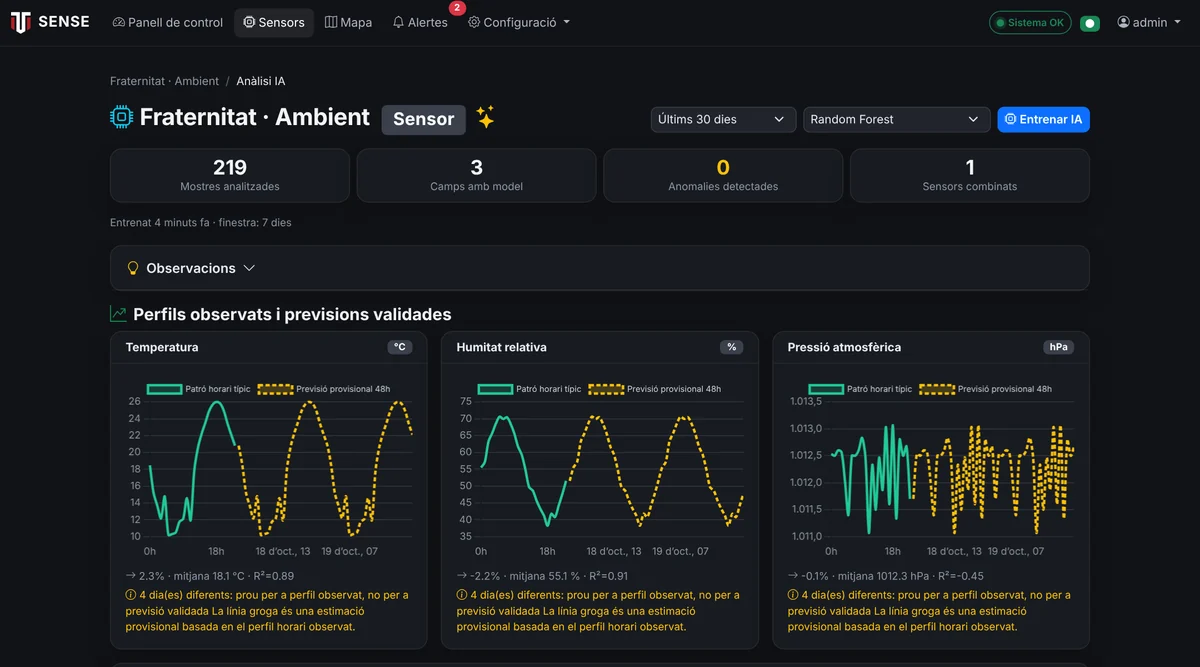Click the chip sensor icon beside title

[121, 117]
